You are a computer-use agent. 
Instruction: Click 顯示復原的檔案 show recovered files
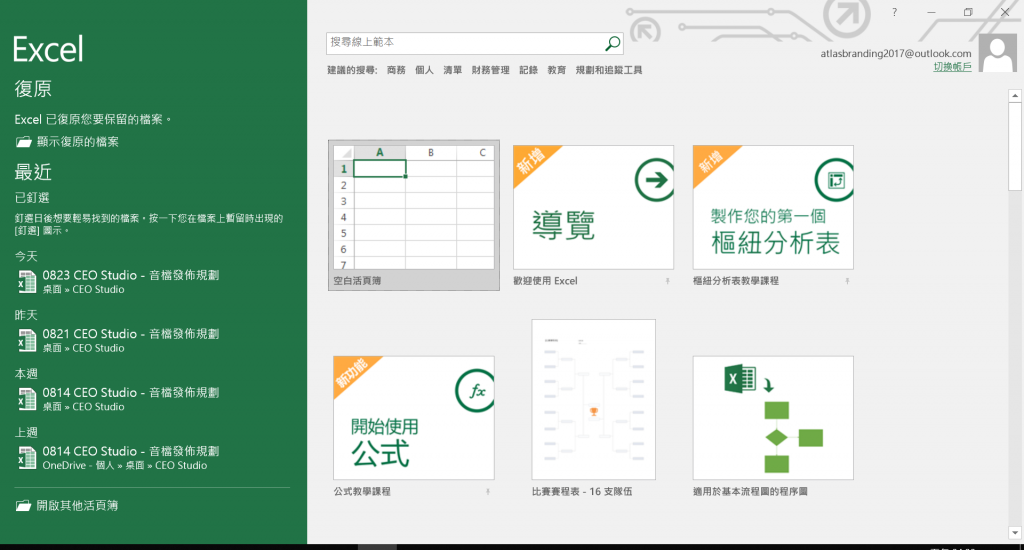(x=67, y=142)
